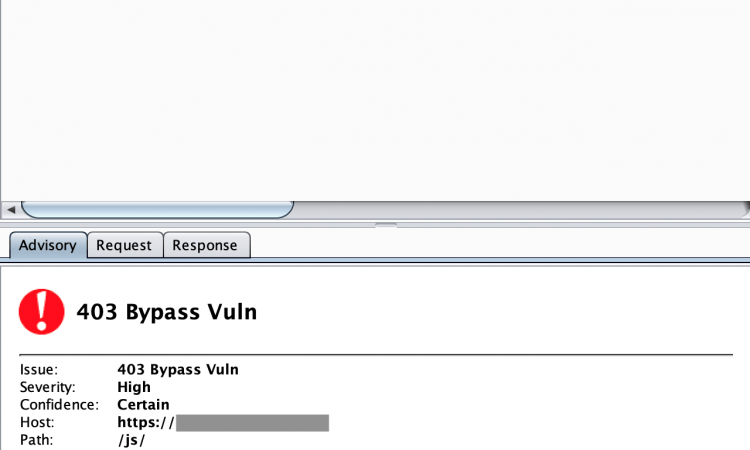
Task: Switch to the Request tab
Action: coord(124,245)
